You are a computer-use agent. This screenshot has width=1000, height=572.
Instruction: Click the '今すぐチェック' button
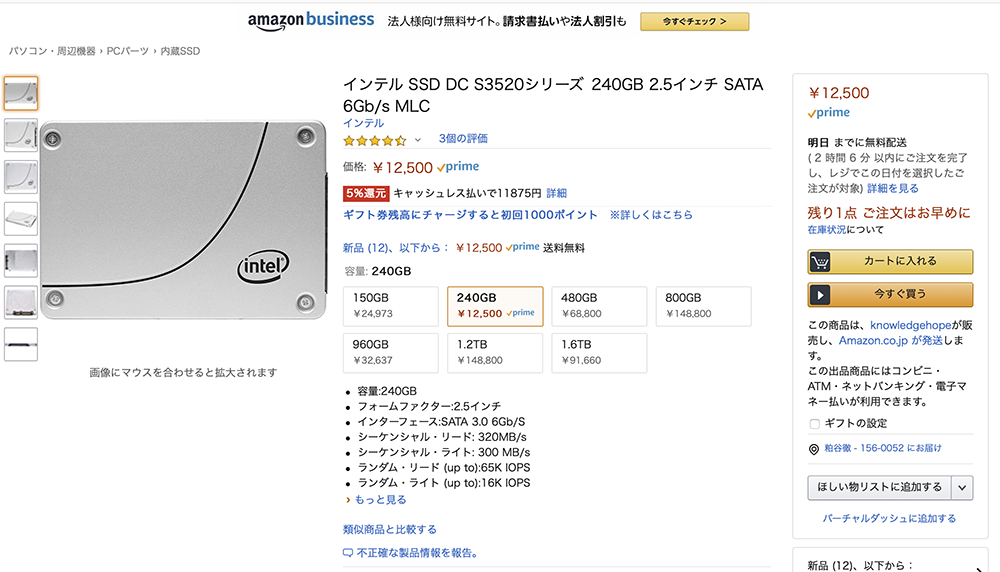pos(694,21)
